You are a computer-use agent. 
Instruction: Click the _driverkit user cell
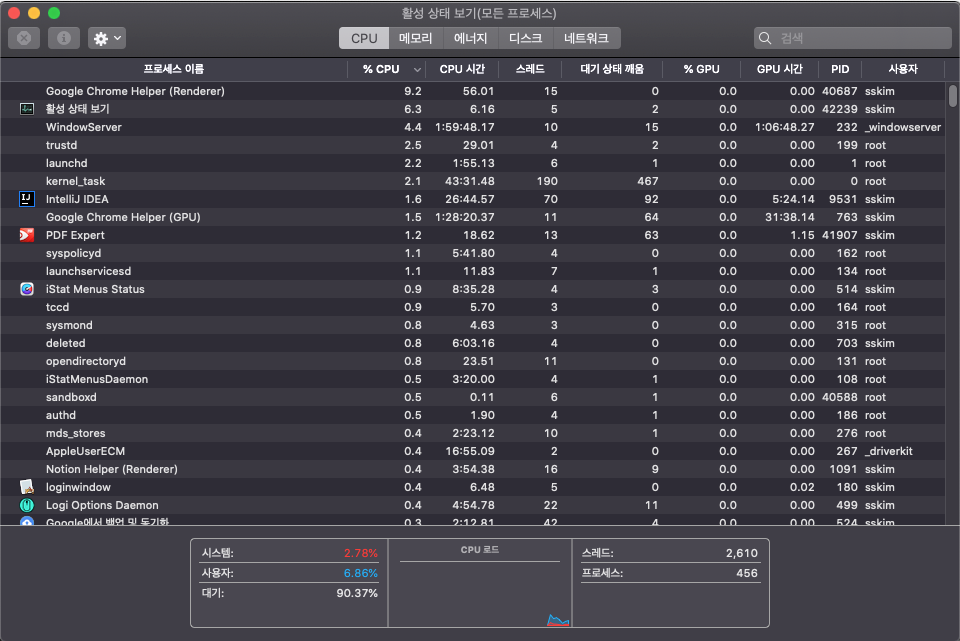pyautogui.click(x=888, y=451)
